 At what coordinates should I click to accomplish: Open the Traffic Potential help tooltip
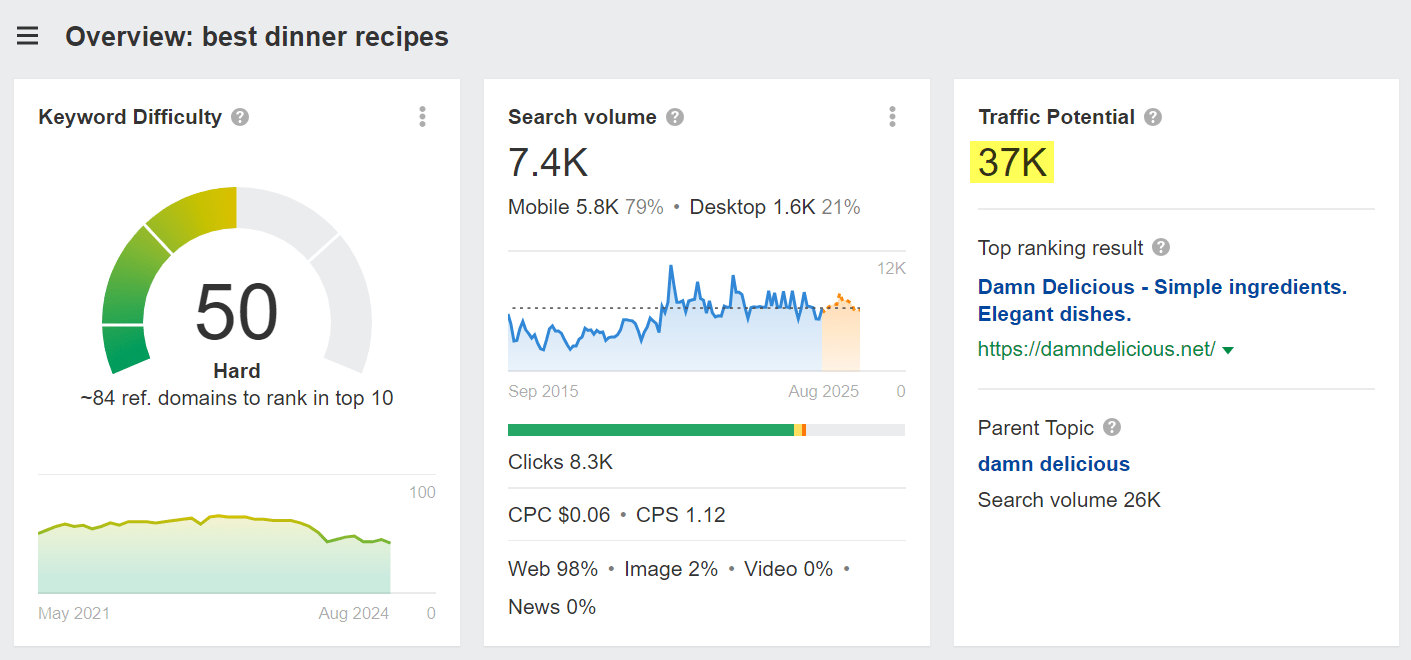click(x=1153, y=117)
